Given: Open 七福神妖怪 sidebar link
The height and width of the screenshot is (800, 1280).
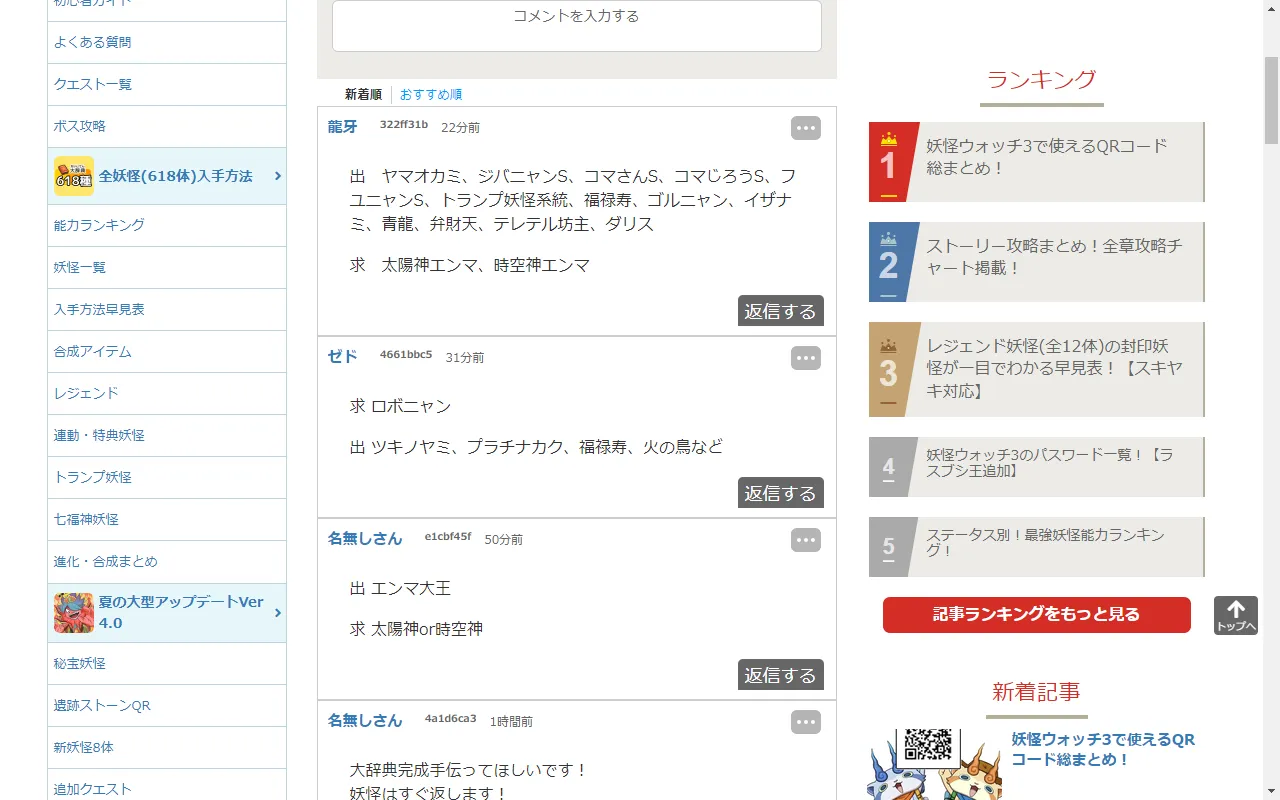Looking at the screenshot, I should (x=167, y=519).
